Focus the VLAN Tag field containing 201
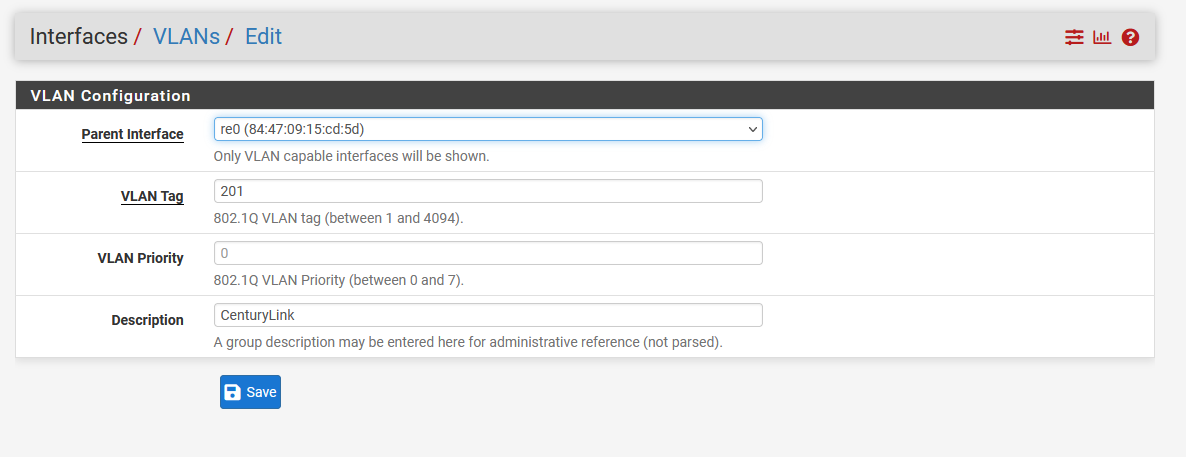The image size is (1186, 457). coord(488,191)
